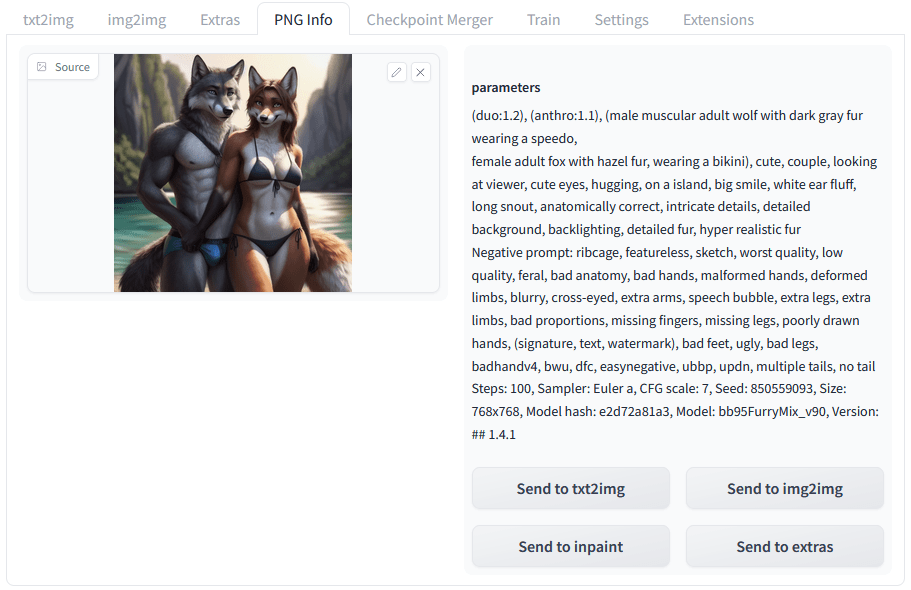Edit the source image with pencil icon

(397, 72)
